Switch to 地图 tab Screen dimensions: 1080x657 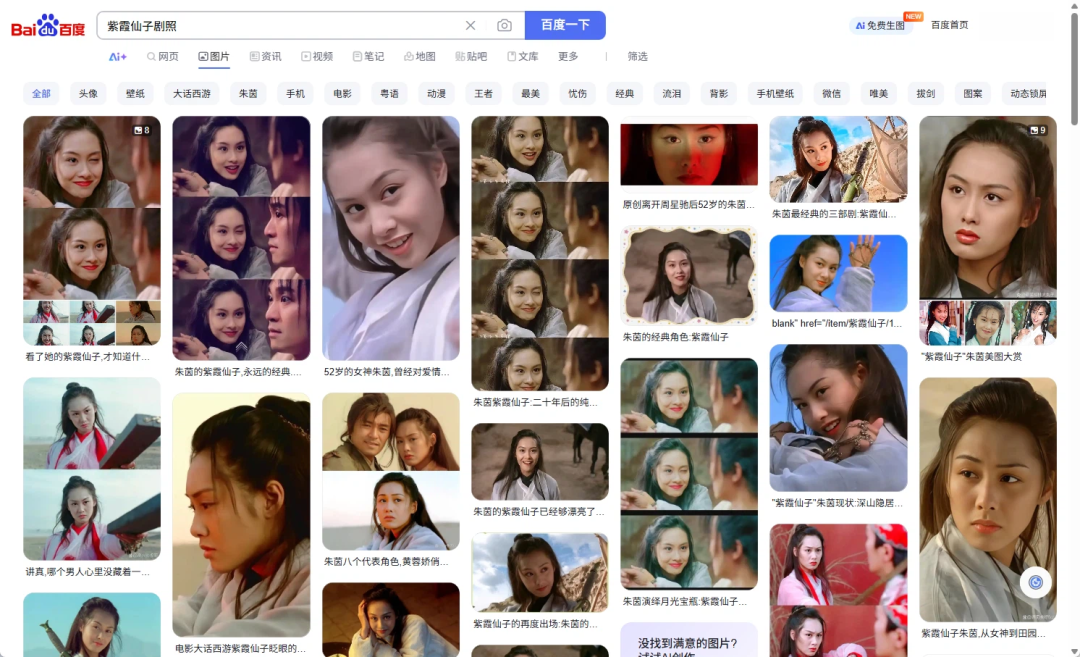pos(419,56)
